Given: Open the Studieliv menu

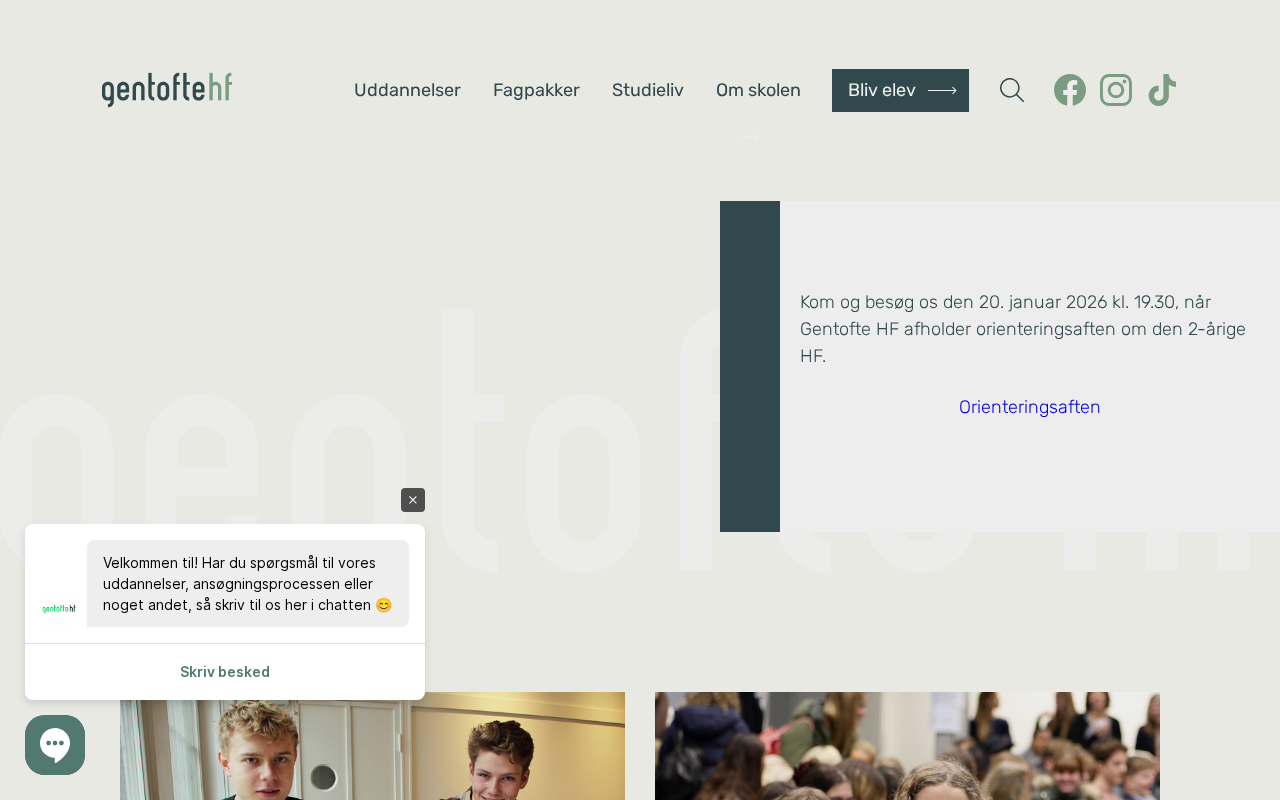Looking at the screenshot, I should click(648, 90).
